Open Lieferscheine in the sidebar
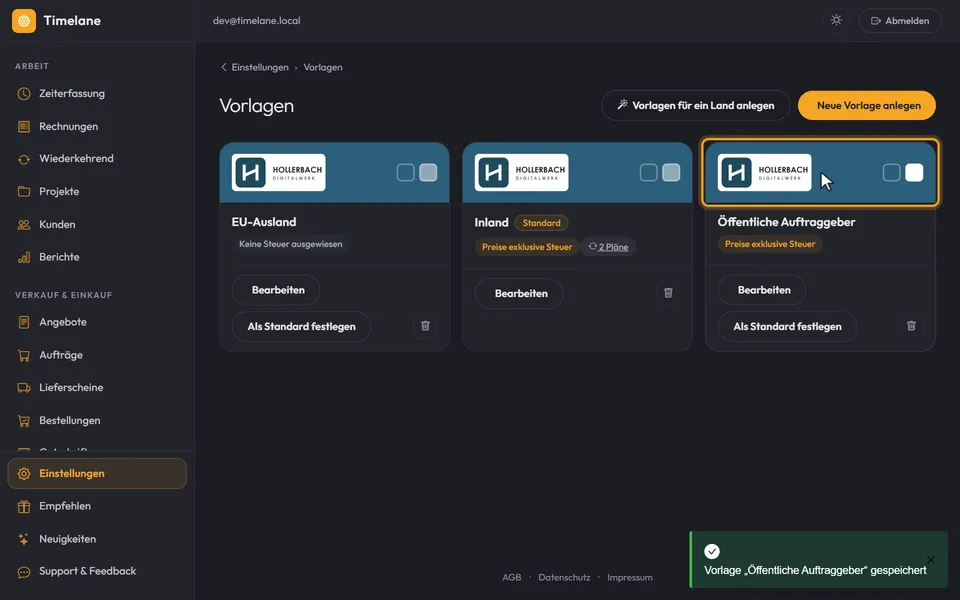The height and width of the screenshot is (600, 960). tap(97, 388)
